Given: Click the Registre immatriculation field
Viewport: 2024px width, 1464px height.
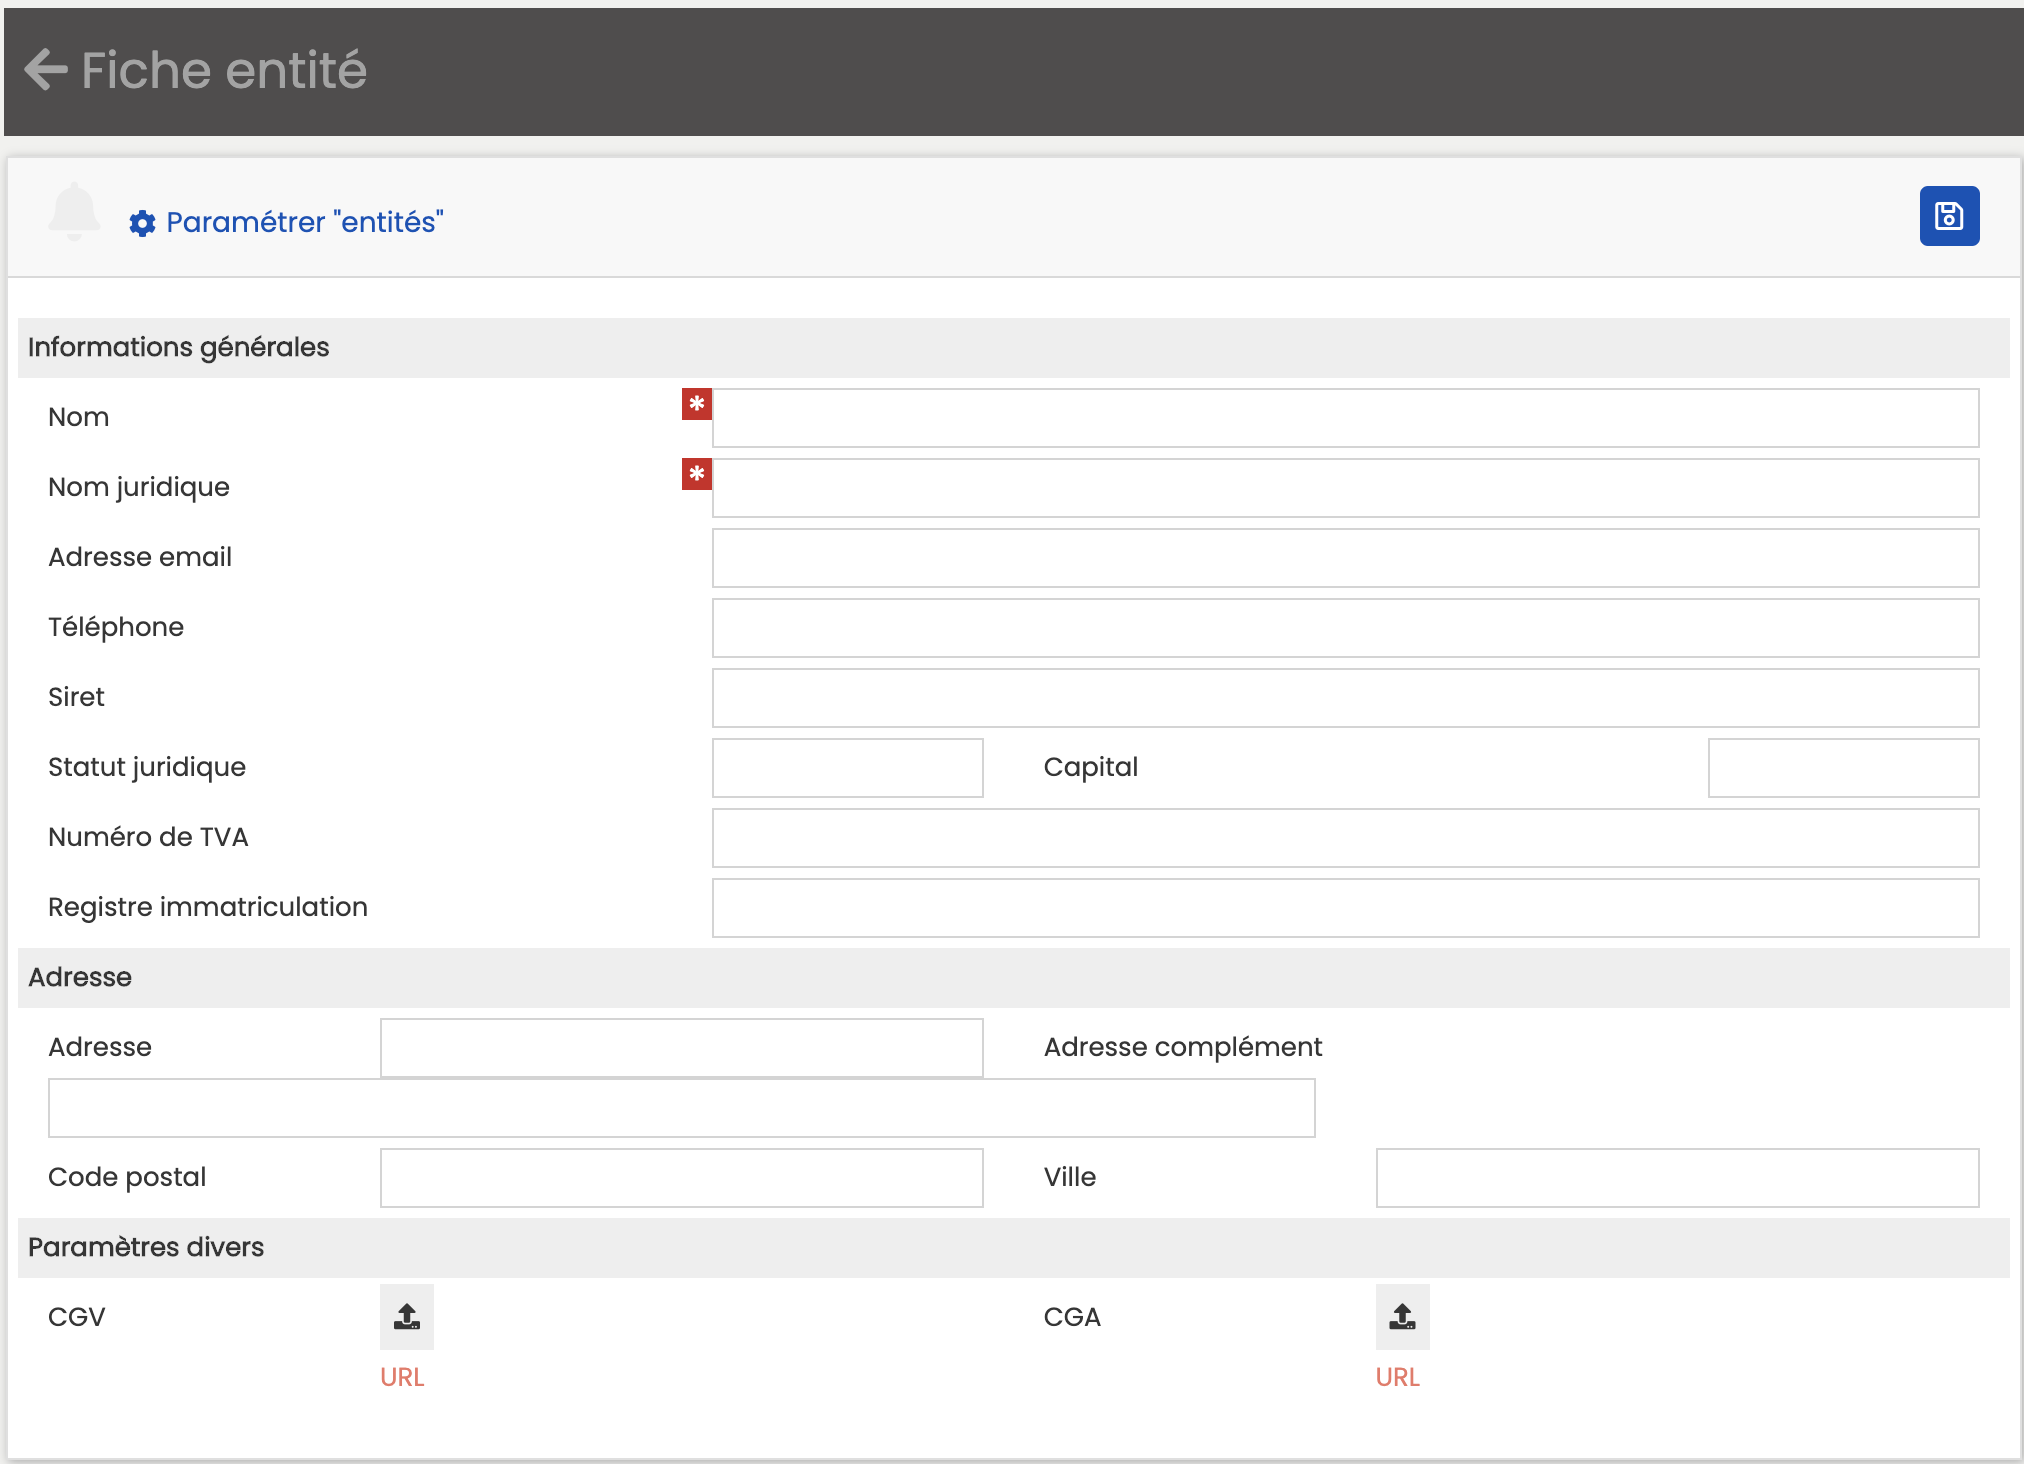Looking at the screenshot, I should click(1345, 908).
